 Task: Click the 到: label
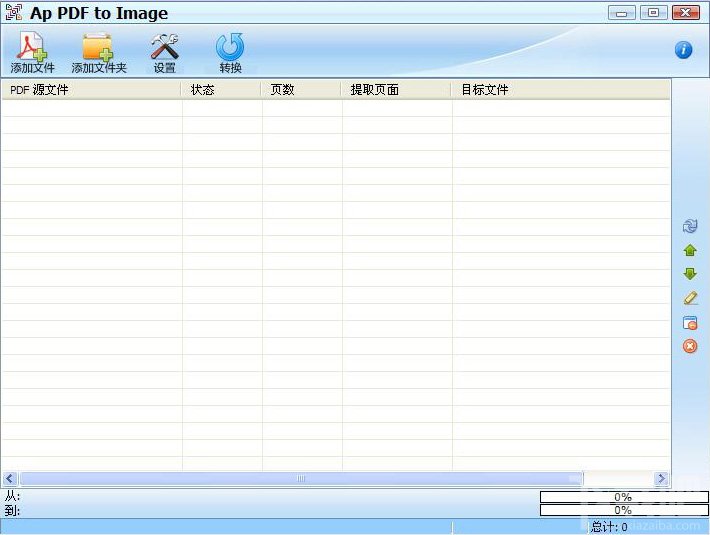[12, 511]
